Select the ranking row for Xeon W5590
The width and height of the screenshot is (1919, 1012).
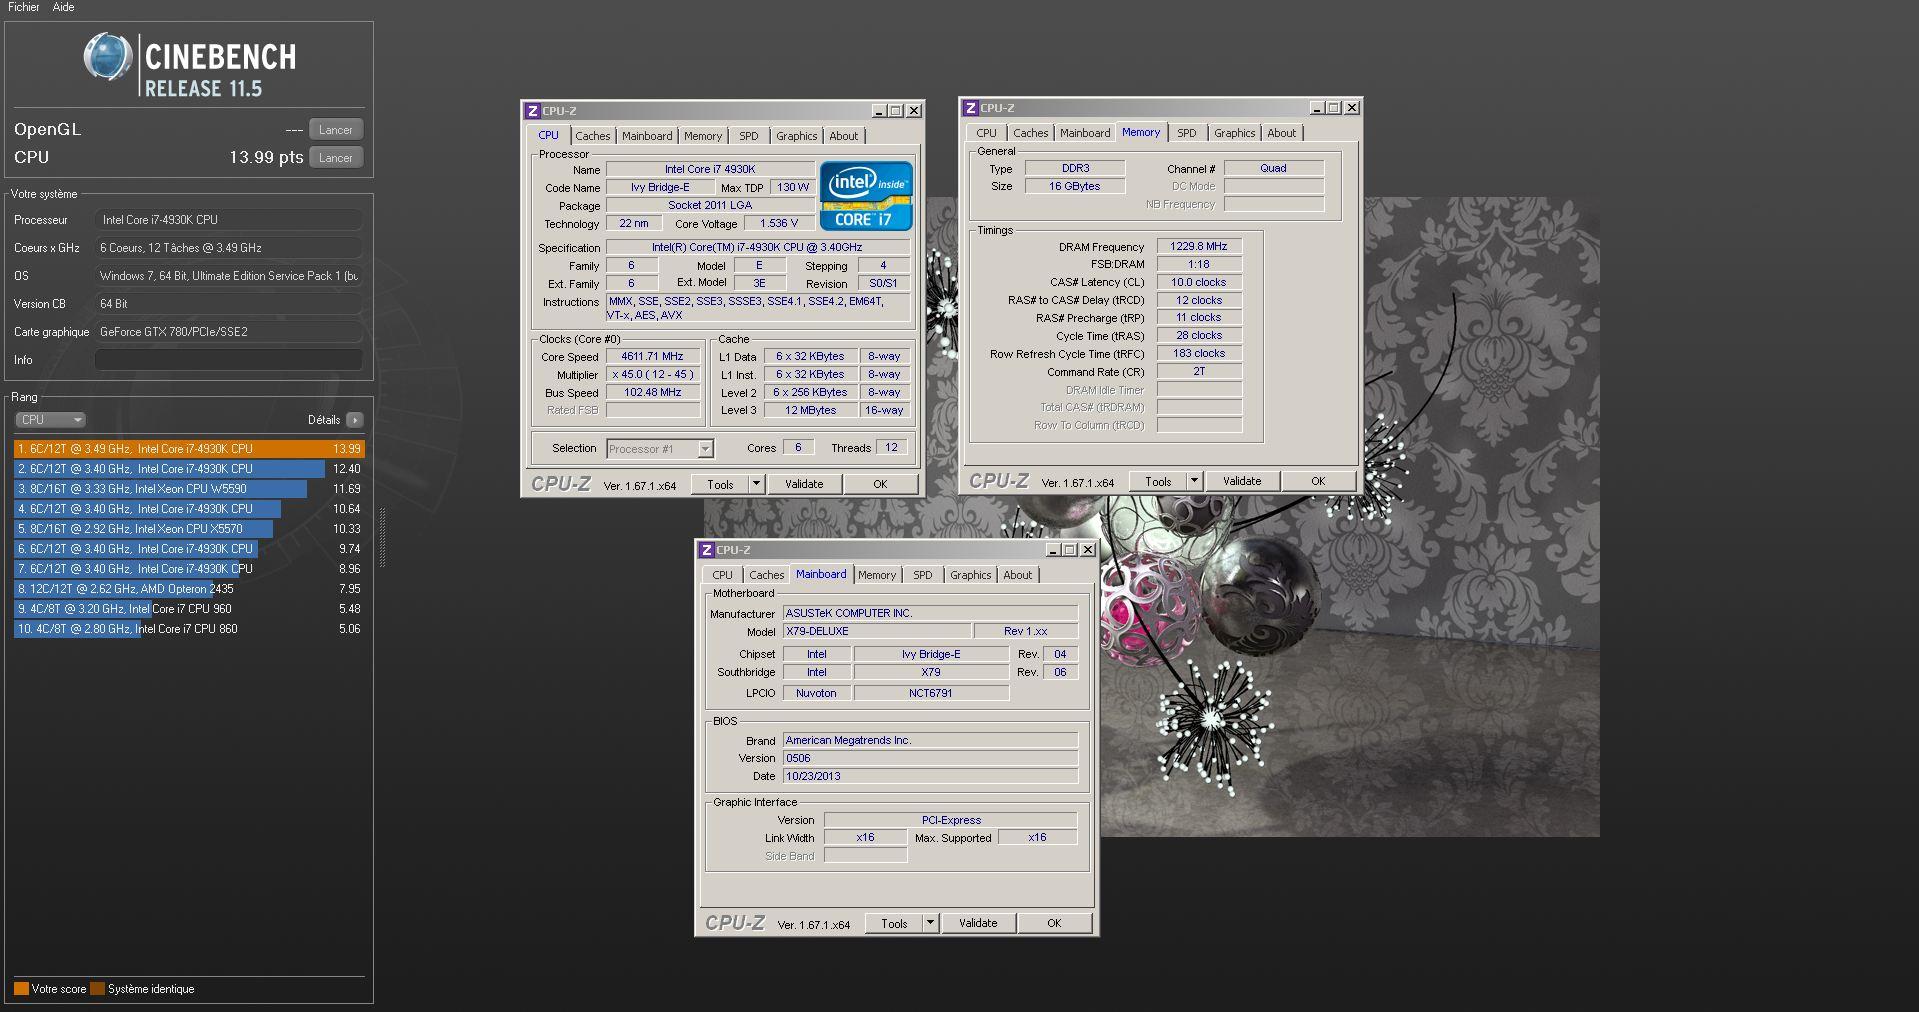coord(189,489)
